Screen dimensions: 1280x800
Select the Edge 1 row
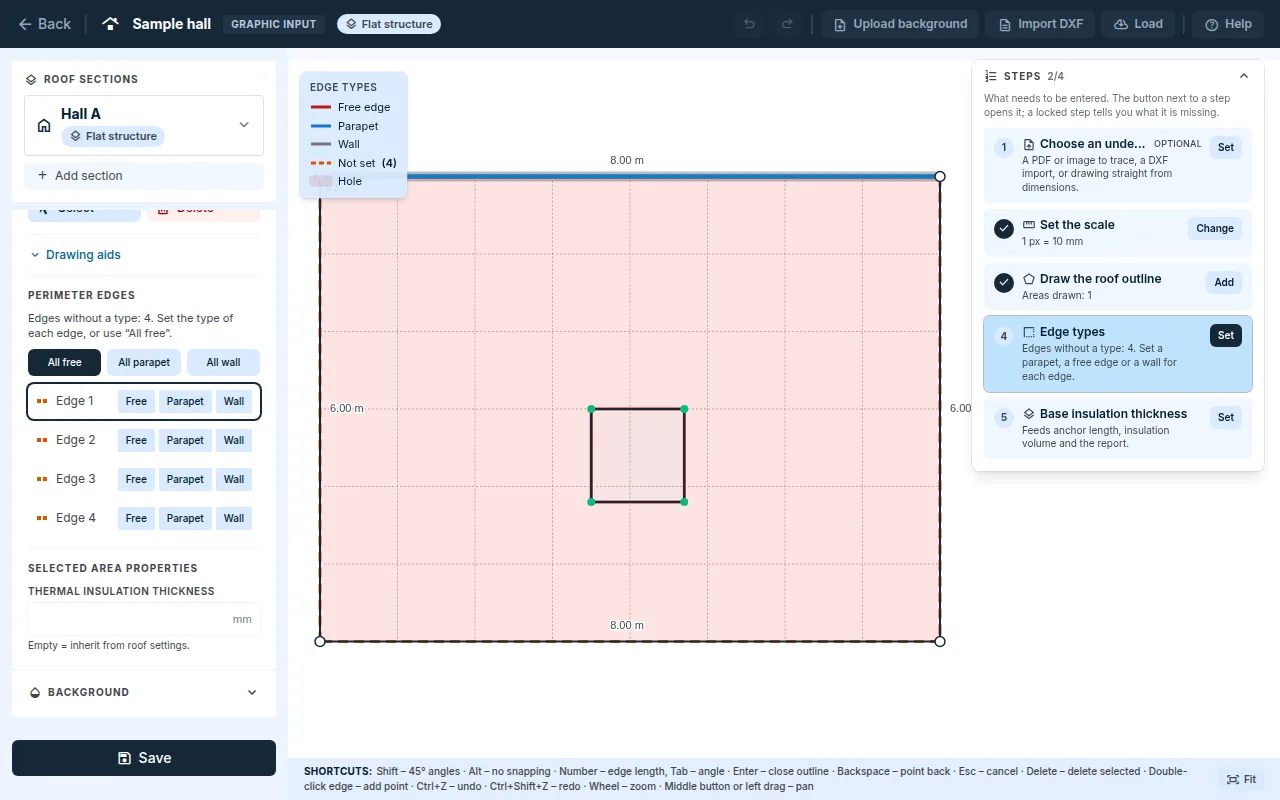[144, 401]
